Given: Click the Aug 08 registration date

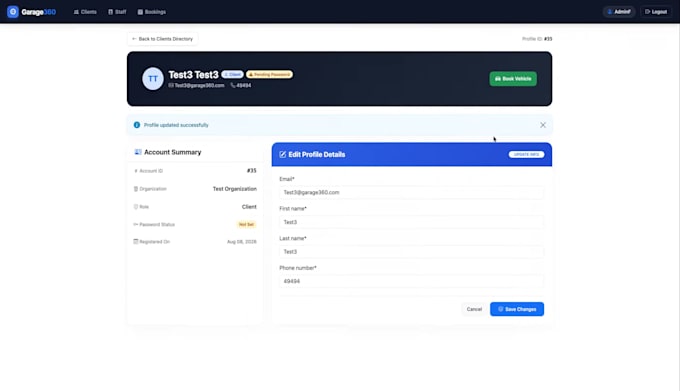Looking at the screenshot, I should click(242, 242).
